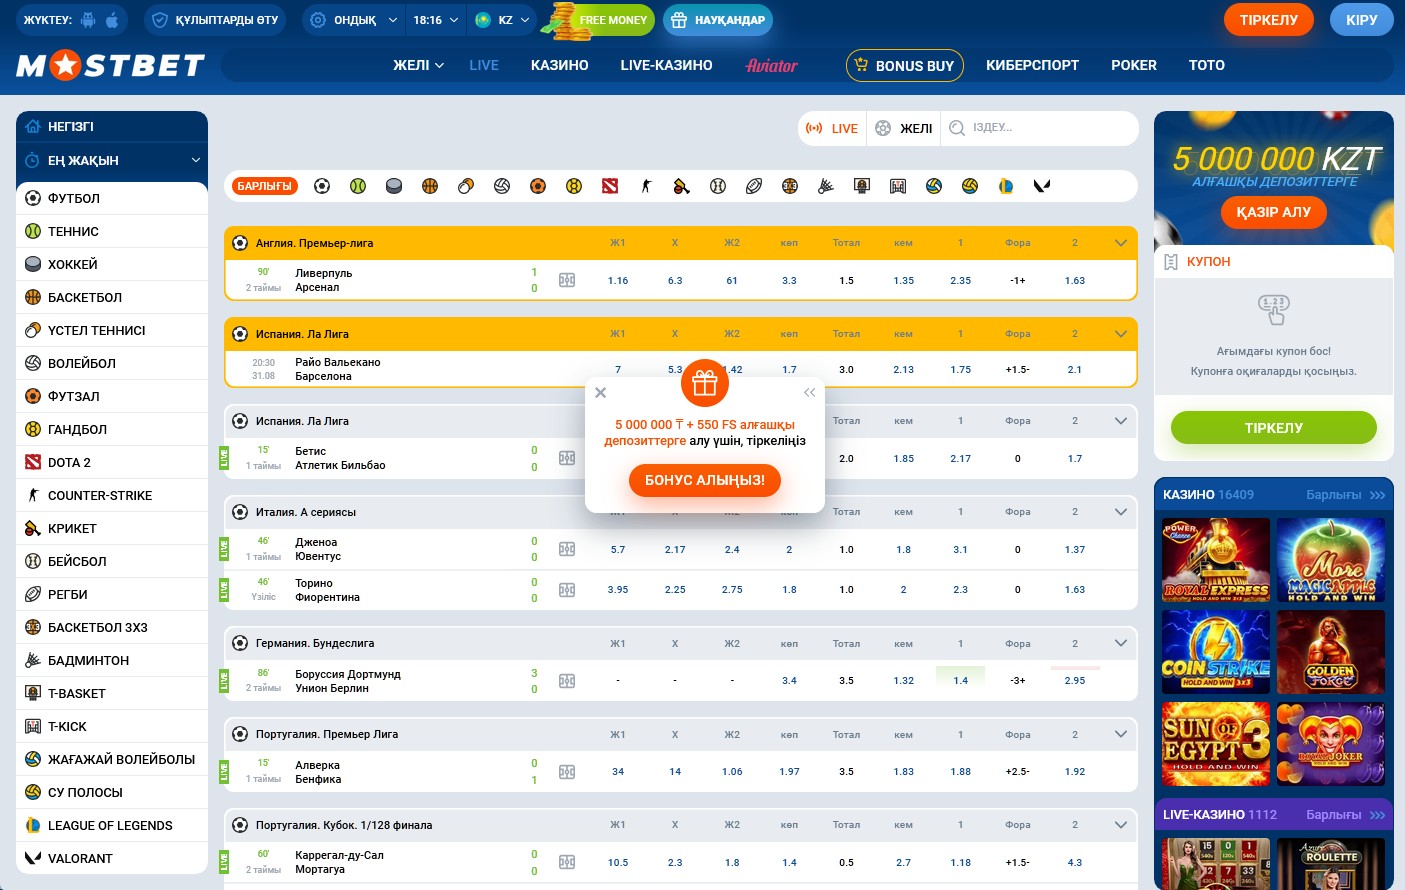Screen dimensions: 1405x890
Task: Collapse the promo popup with double-arrow icon
Action: click(809, 393)
